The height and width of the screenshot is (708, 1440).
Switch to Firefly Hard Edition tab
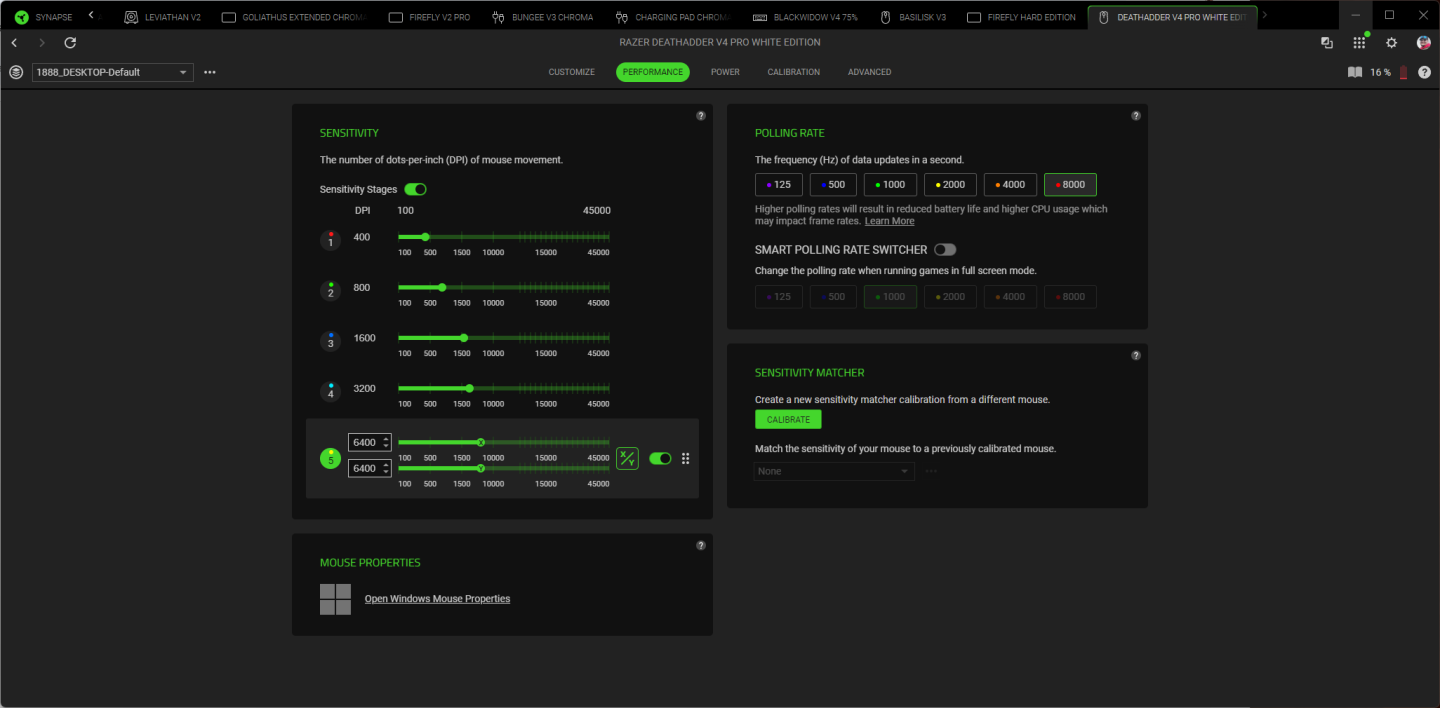click(x=1022, y=17)
